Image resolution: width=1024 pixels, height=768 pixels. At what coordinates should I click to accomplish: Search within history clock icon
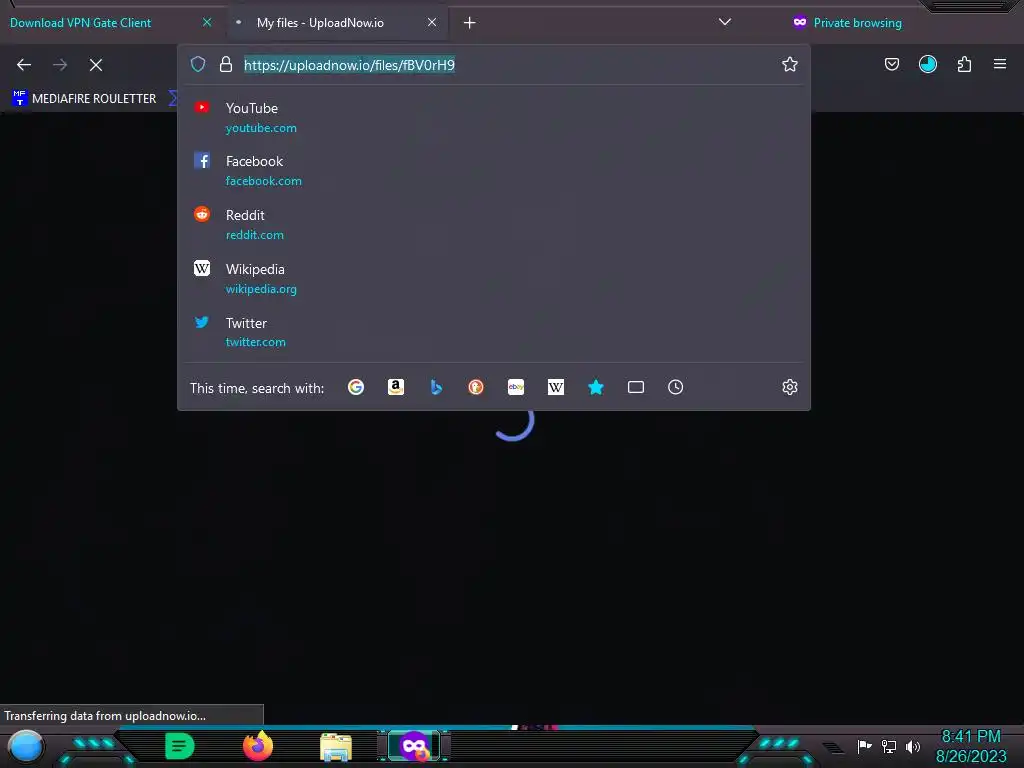click(676, 387)
